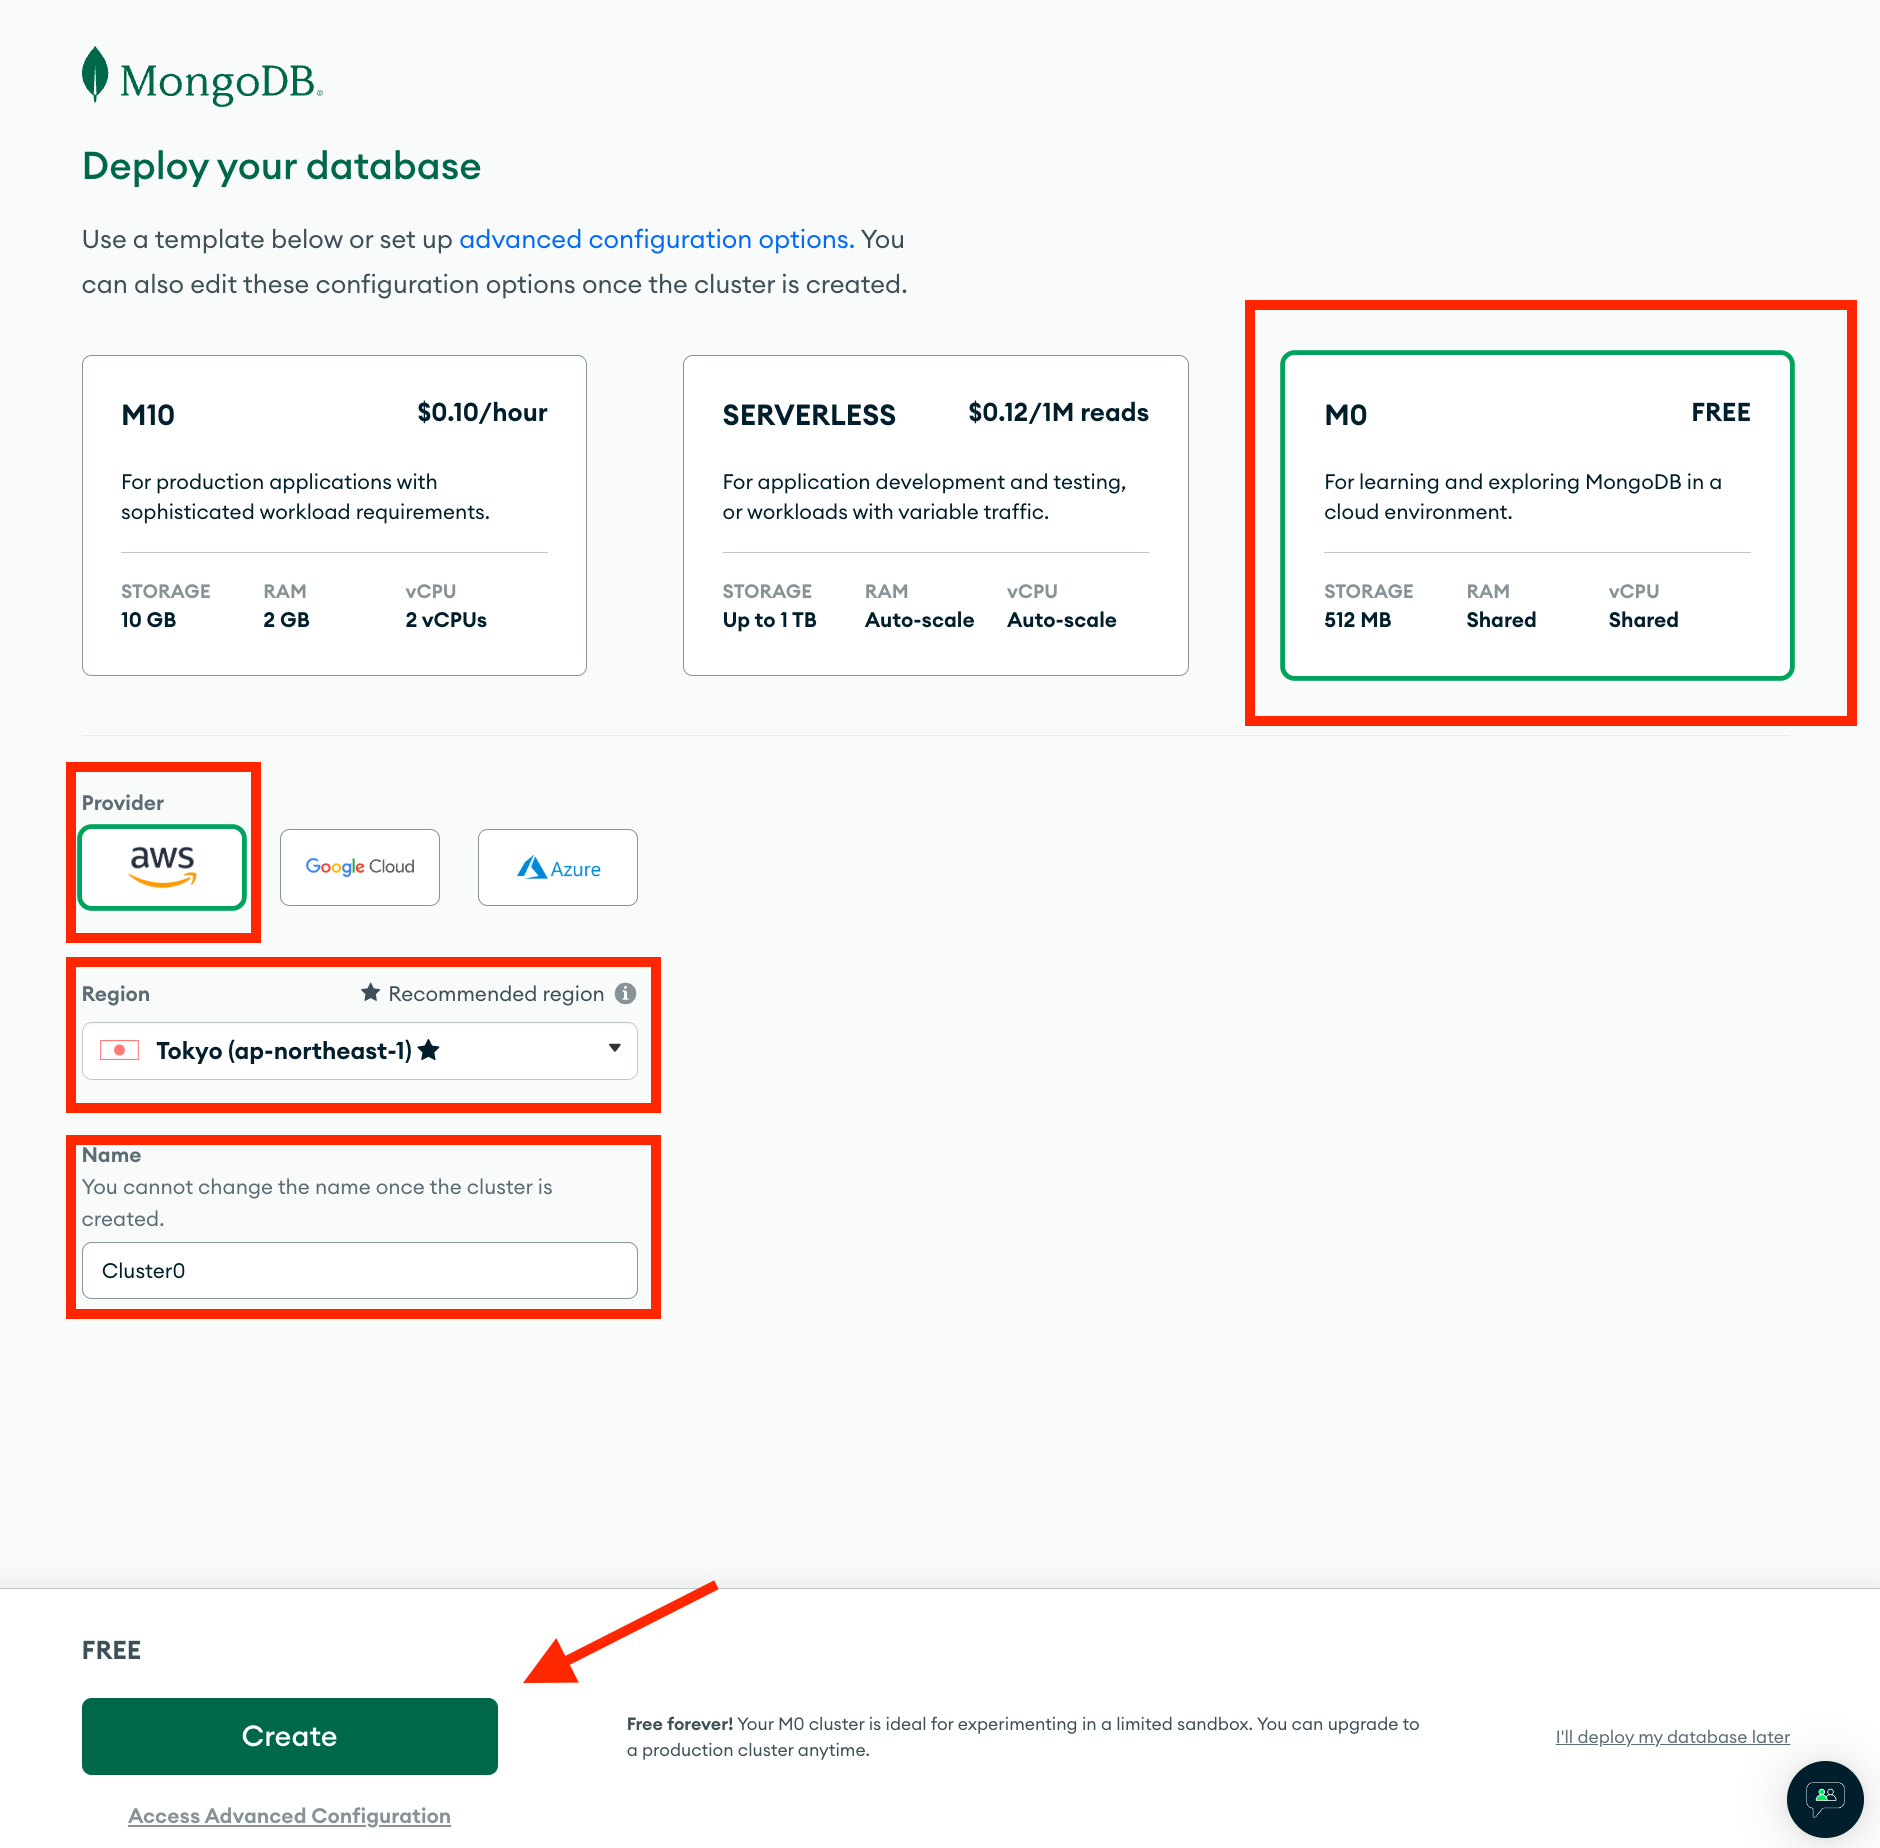The height and width of the screenshot is (1848, 1880).
Task: Click the Create button
Action: click(x=289, y=1736)
